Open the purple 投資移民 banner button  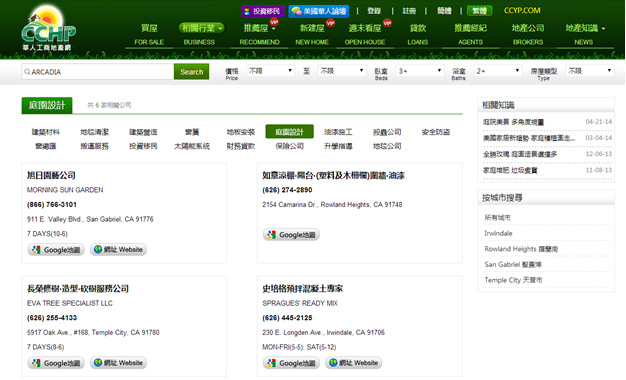pos(263,11)
